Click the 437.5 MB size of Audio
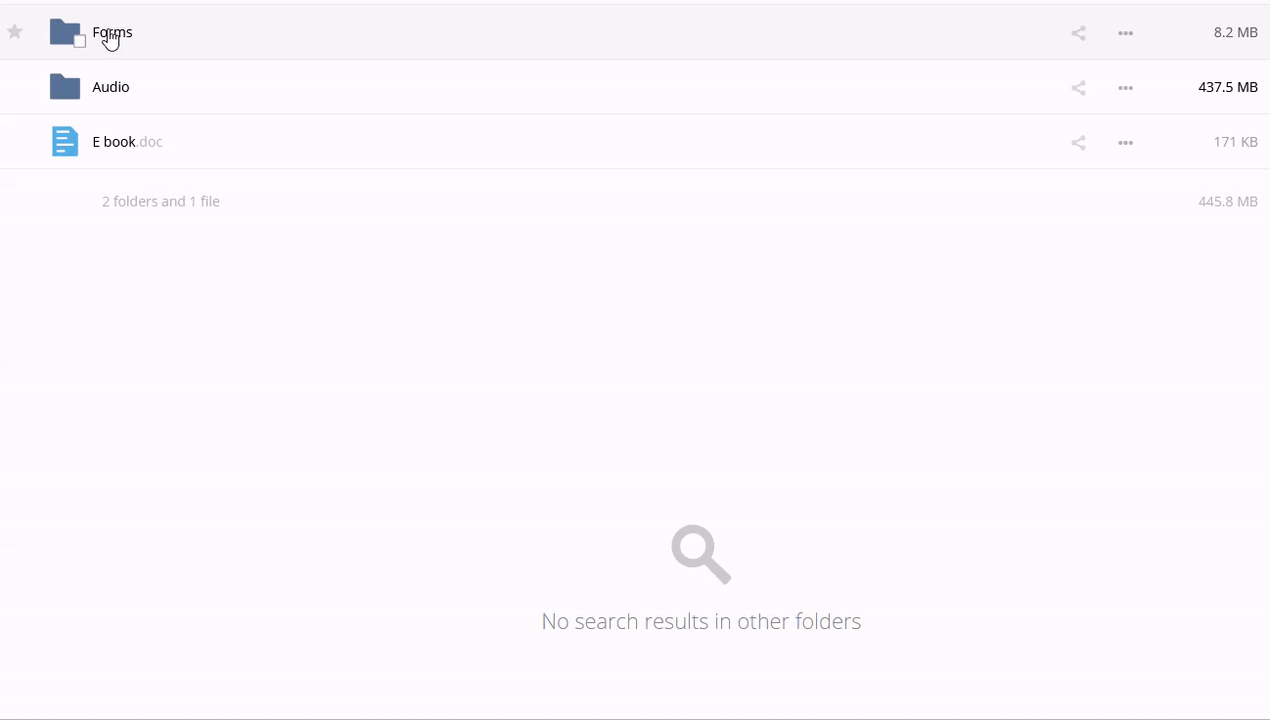The image size is (1270, 720). pyautogui.click(x=1228, y=87)
